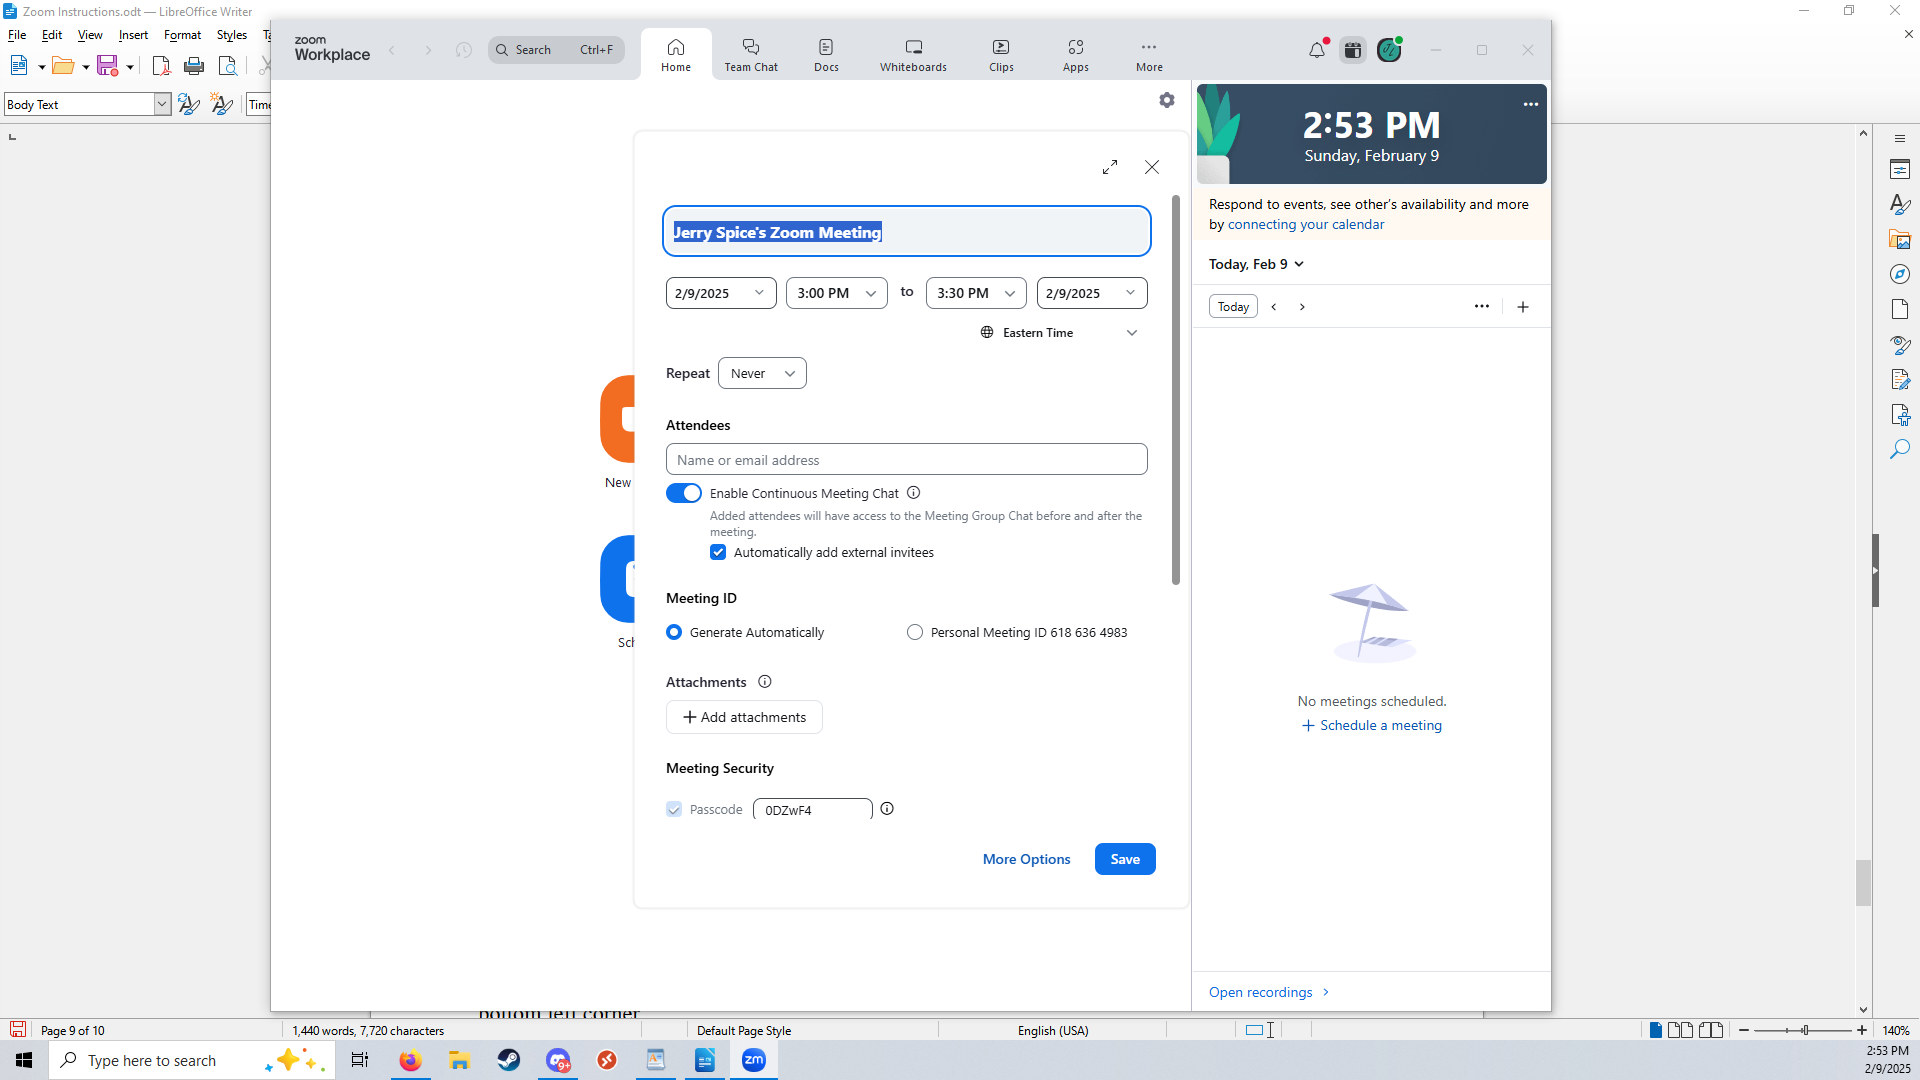Click connecting your calendar link
The width and height of the screenshot is (1920, 1080).
[x=1306, y=224]
